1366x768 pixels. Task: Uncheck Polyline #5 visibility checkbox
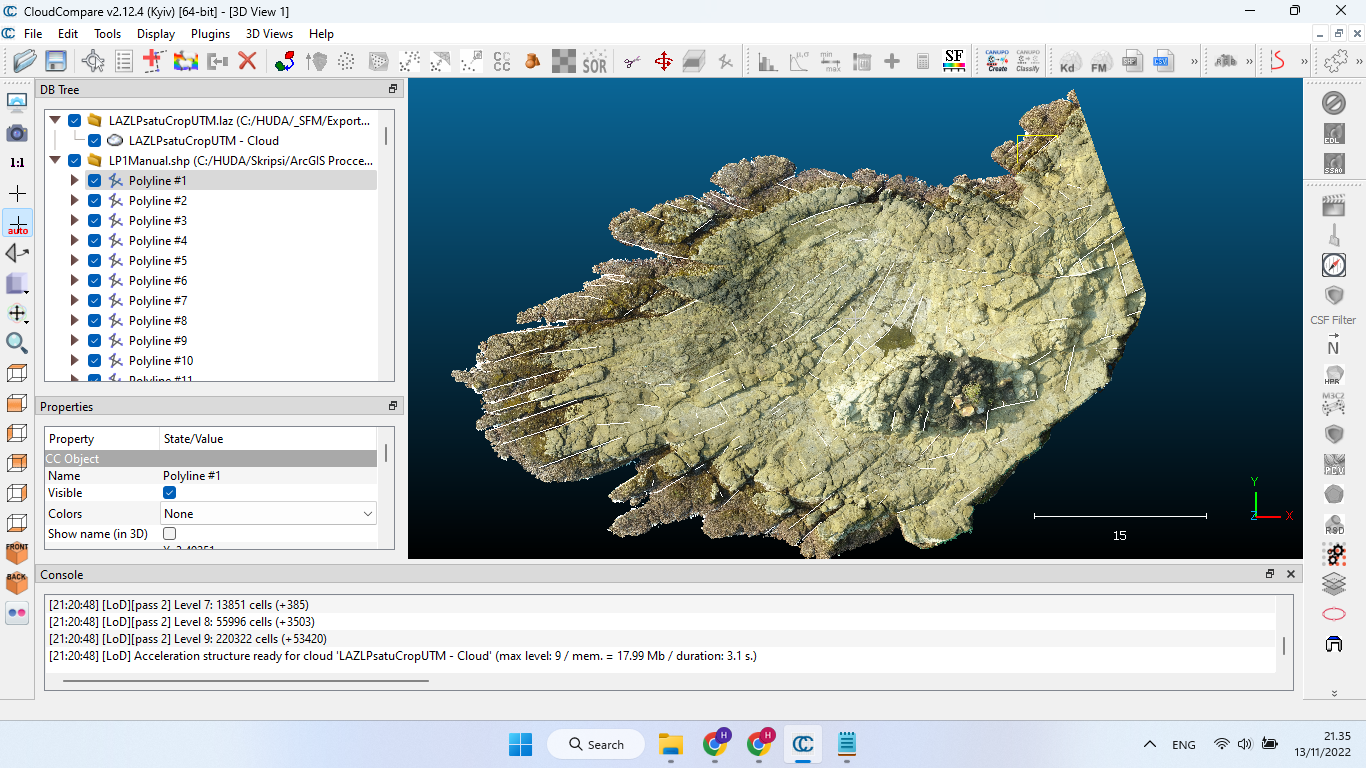point(94,260)
